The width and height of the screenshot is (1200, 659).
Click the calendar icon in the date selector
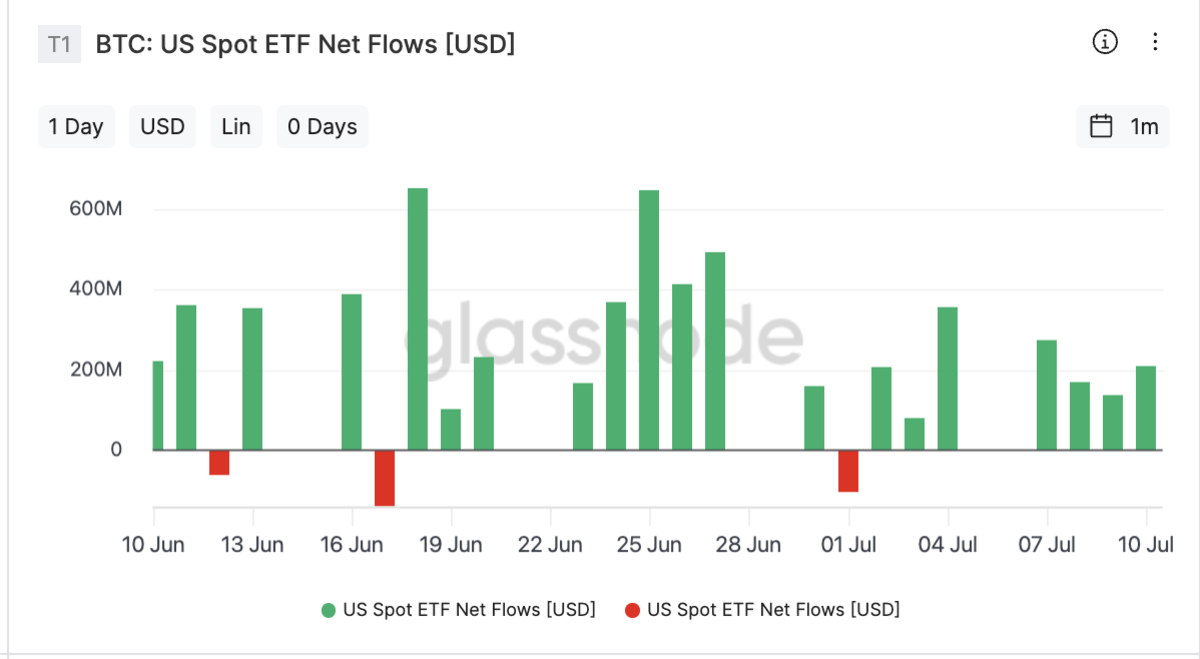1101,126
